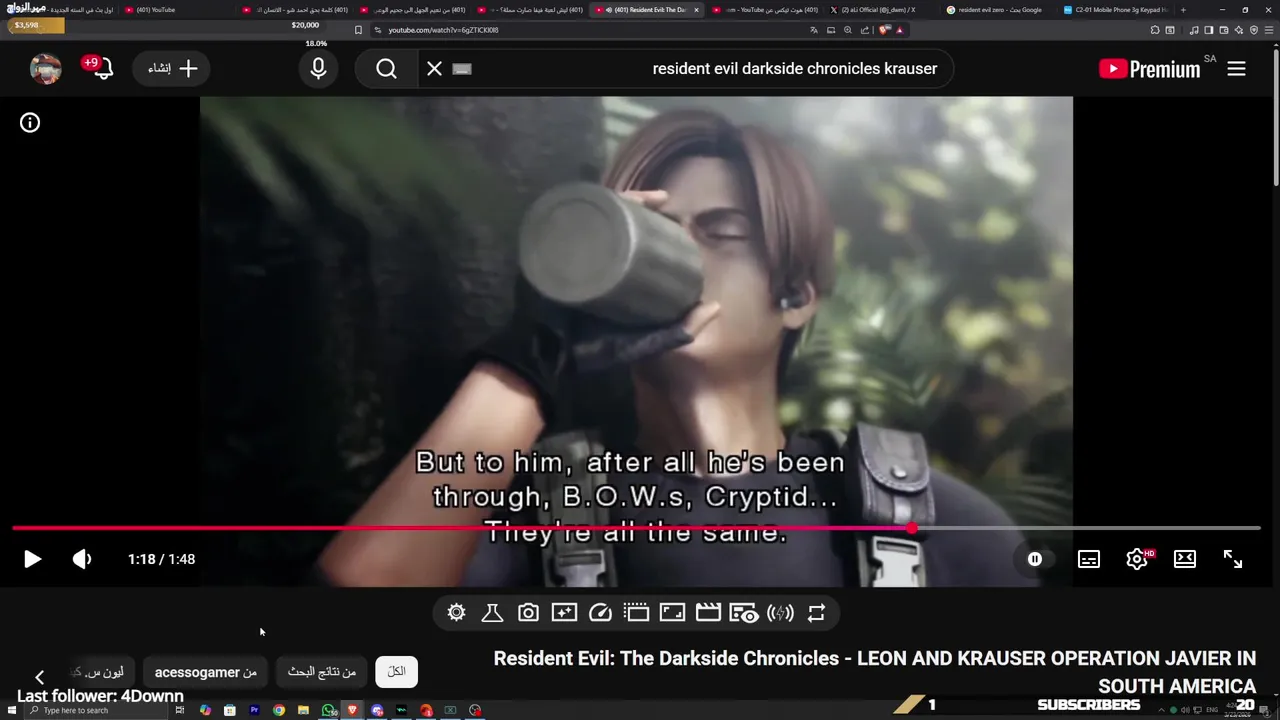This screenshot has width=1280, height=720.
Task: Toggle cinema mode clapperboard icon
Action: [708, 613]
